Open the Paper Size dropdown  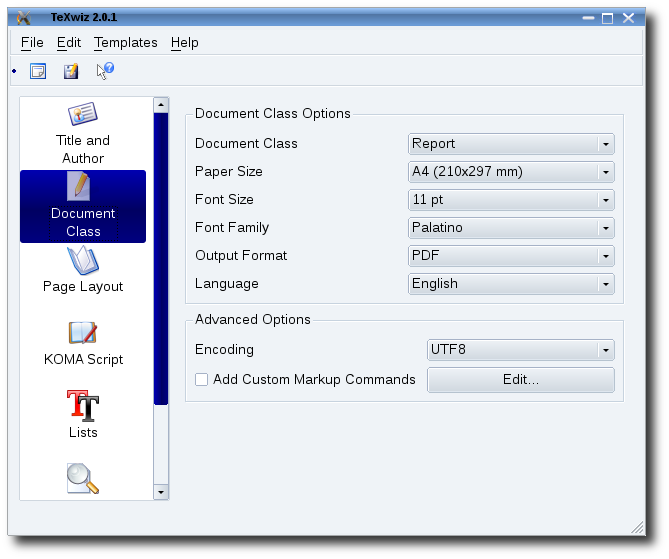coord(511,172)
